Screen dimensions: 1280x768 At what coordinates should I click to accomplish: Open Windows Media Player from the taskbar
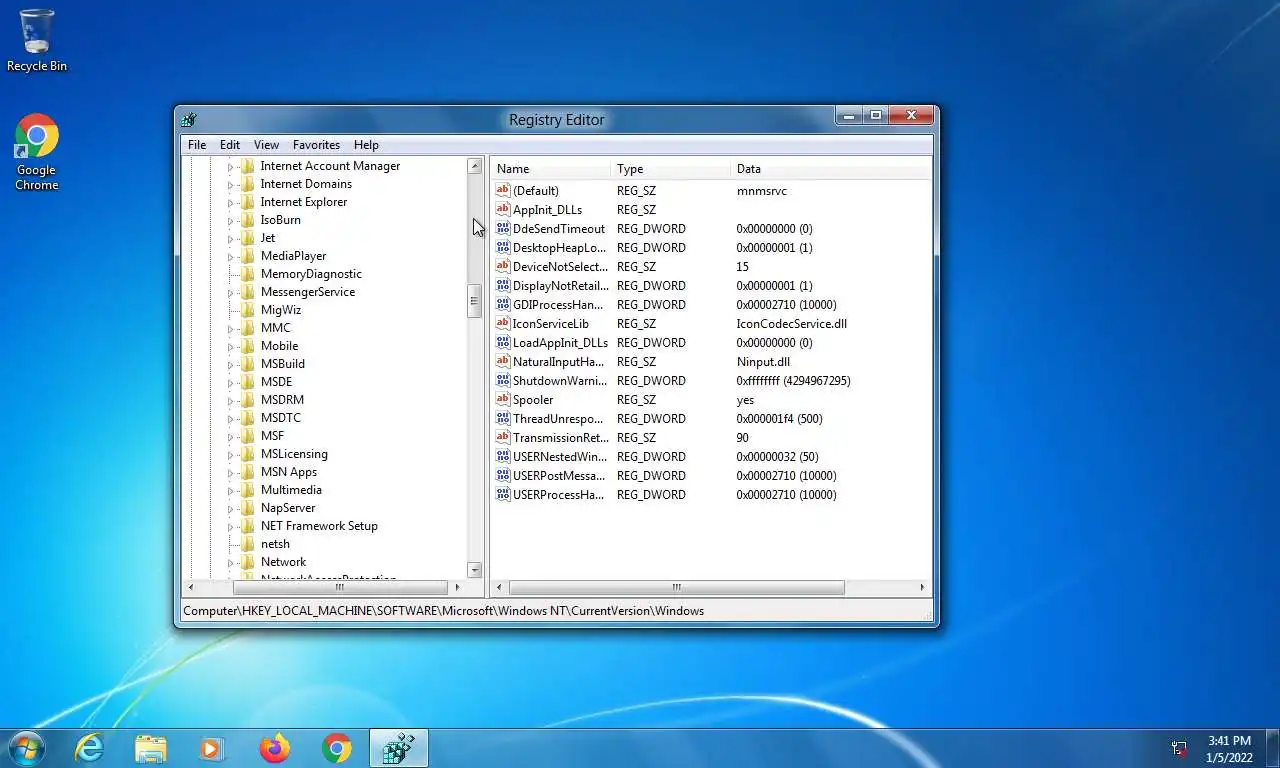[211, 748]
